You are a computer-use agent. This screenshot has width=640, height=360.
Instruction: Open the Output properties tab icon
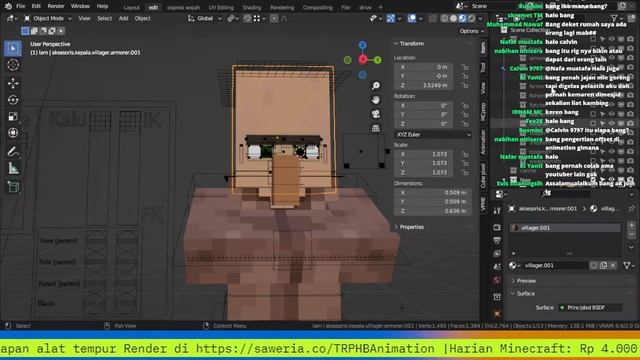click(x=497, y=240)
